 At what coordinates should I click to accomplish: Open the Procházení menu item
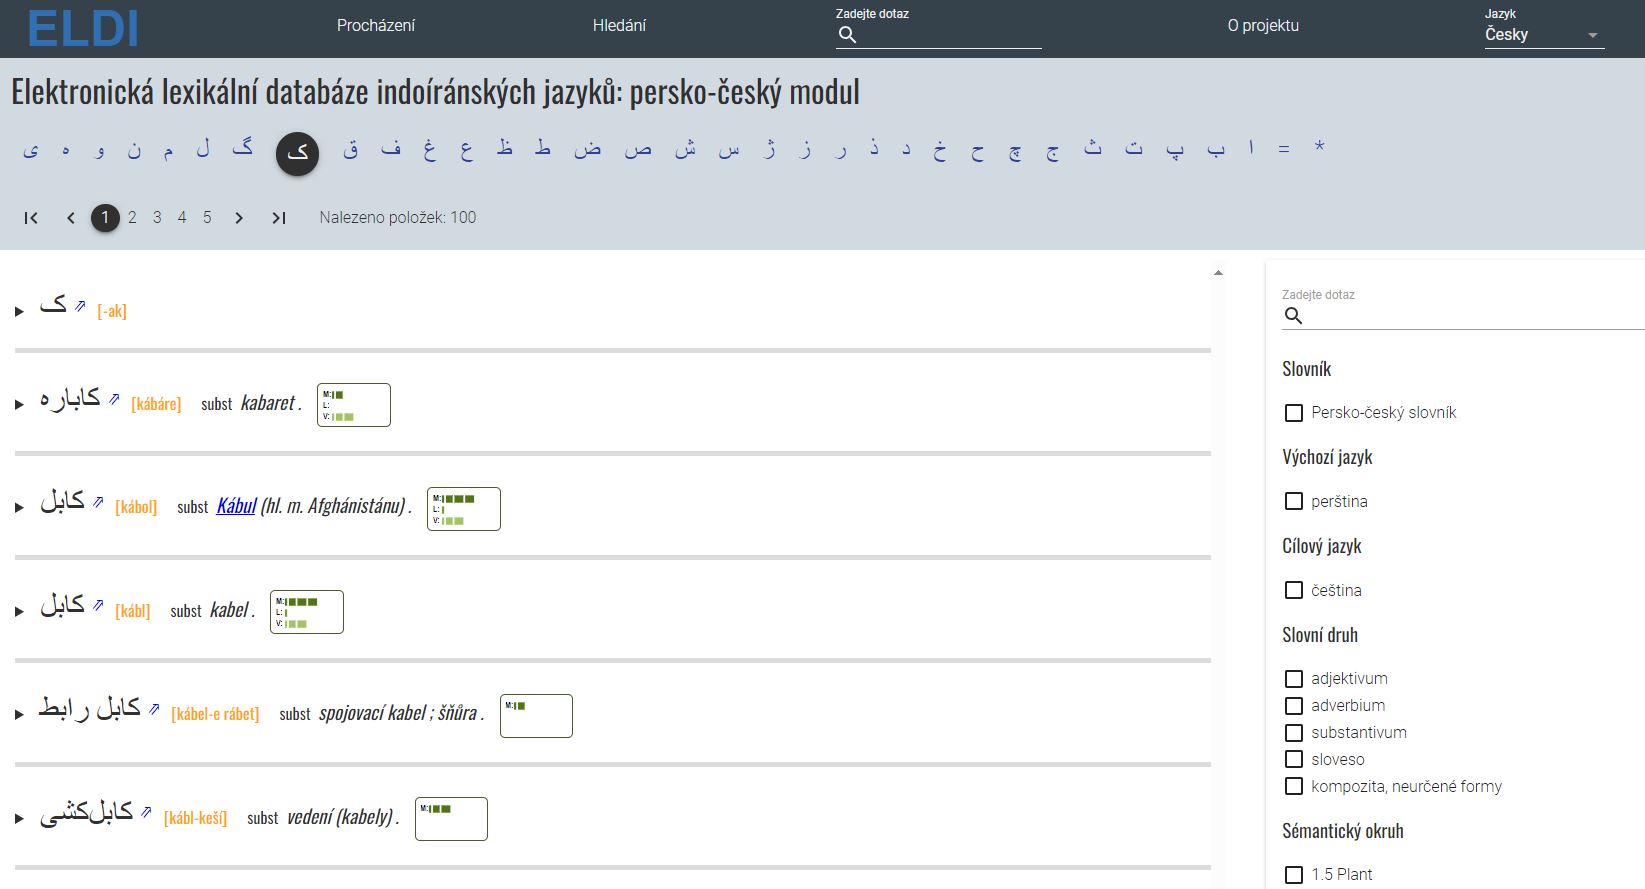coord(375,26)
